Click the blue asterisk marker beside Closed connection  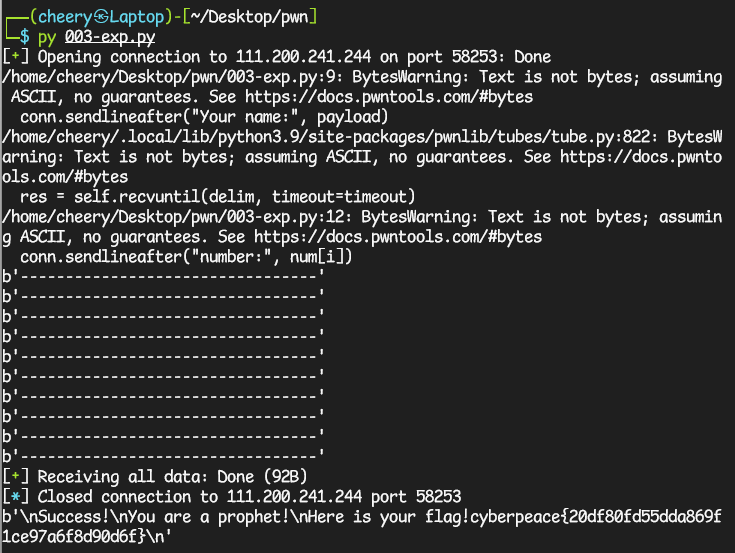click(15, 497)
